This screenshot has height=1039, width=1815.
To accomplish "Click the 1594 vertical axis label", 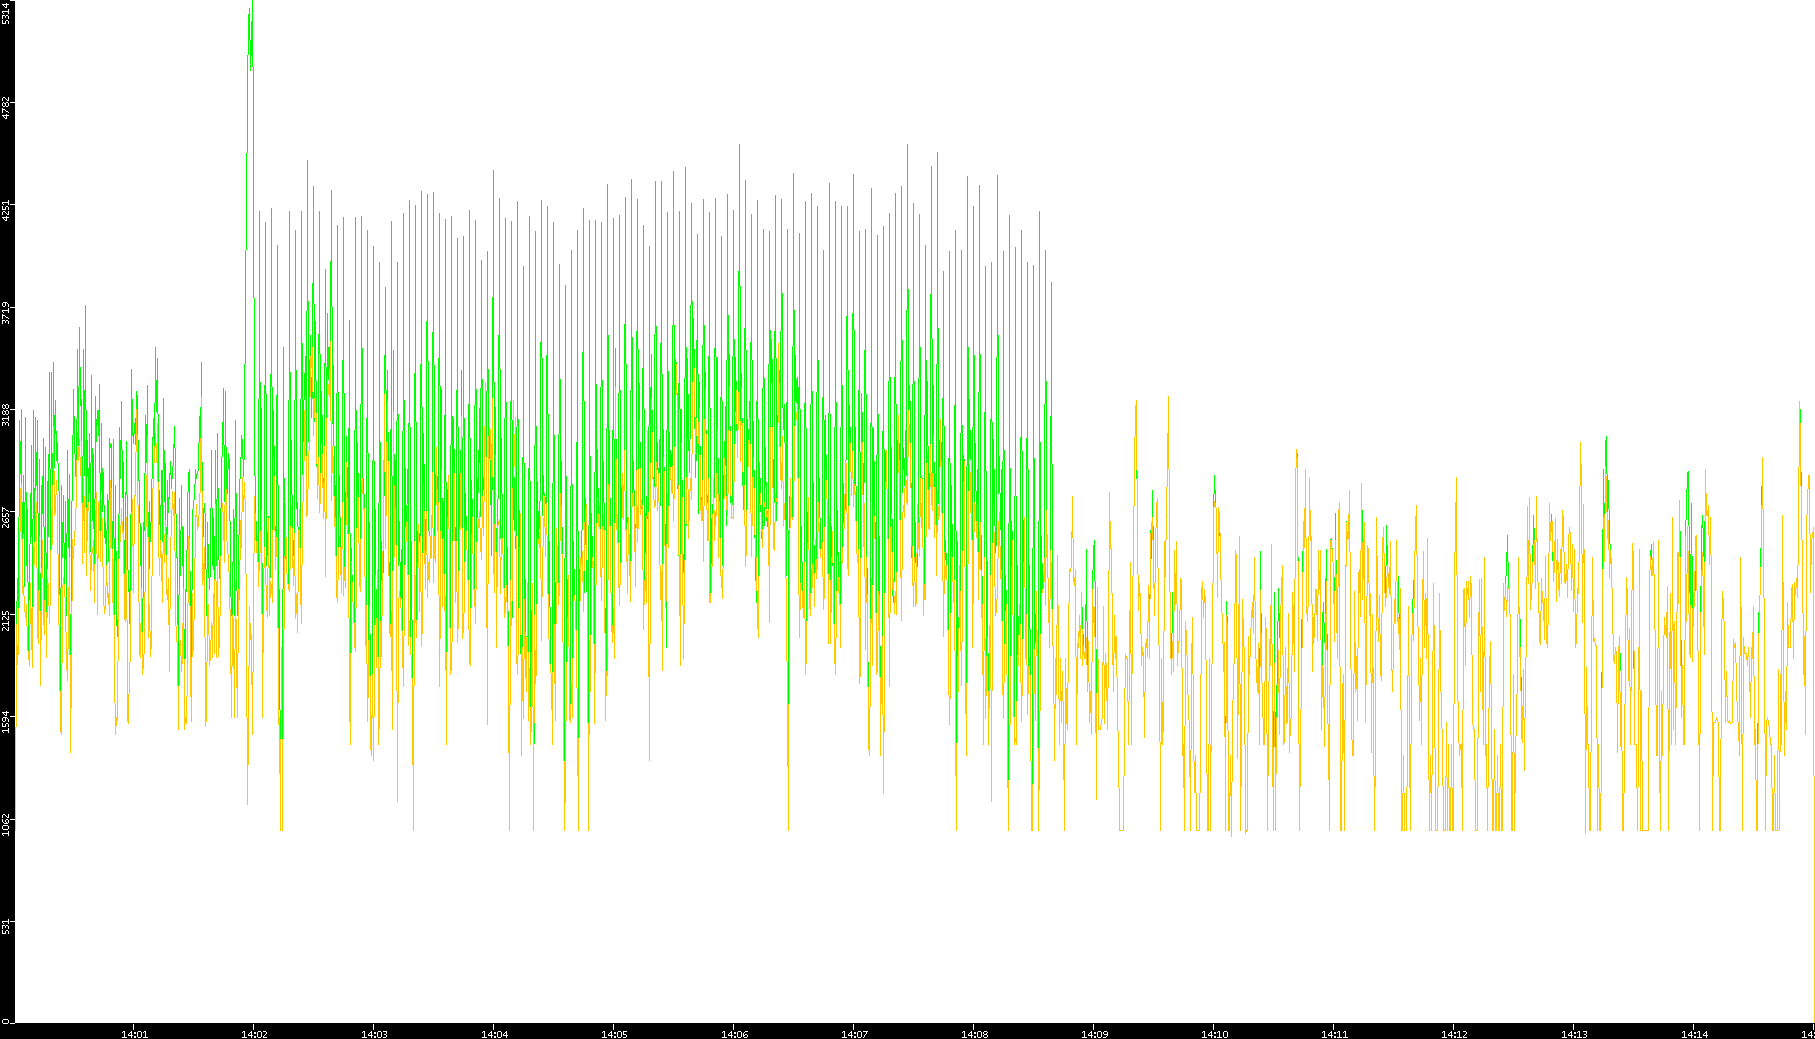I will (x=7, y=722).
